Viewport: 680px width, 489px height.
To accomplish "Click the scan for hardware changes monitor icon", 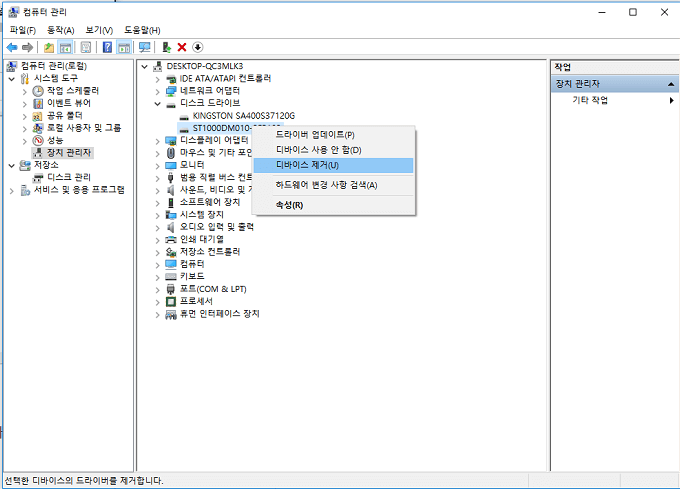I will [145, 47].
